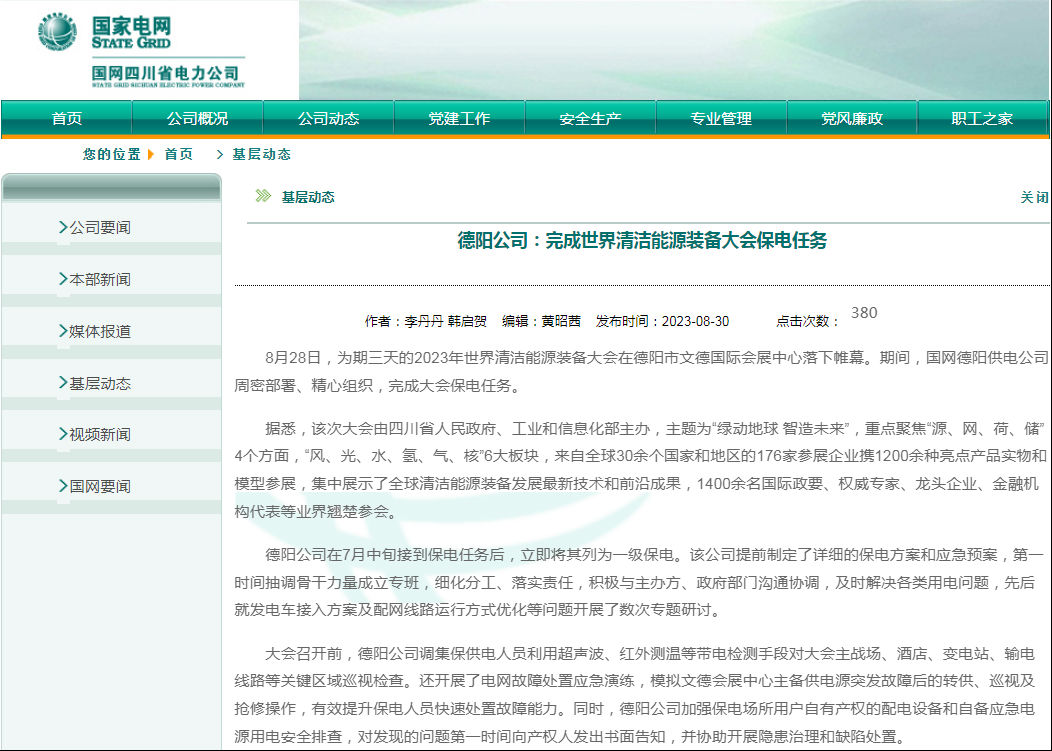Open the 党建工作 navigation tab
Image resolution: width=1052 pixels, height=751 pixels.
(x=459, y=119)
